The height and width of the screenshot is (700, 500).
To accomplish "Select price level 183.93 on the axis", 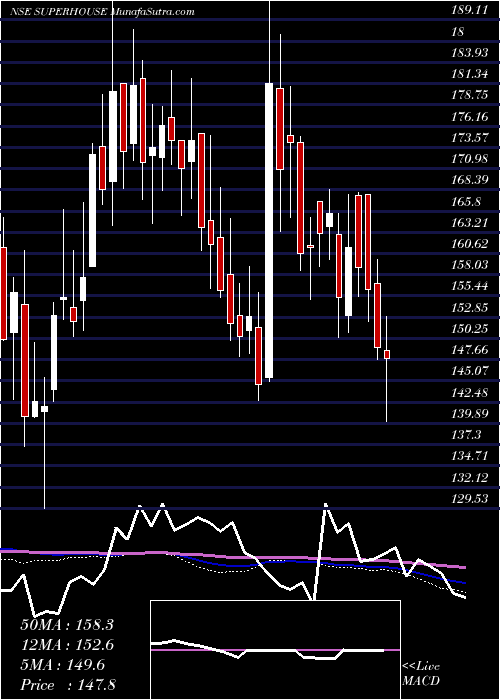I will click(x=469, y=54).
